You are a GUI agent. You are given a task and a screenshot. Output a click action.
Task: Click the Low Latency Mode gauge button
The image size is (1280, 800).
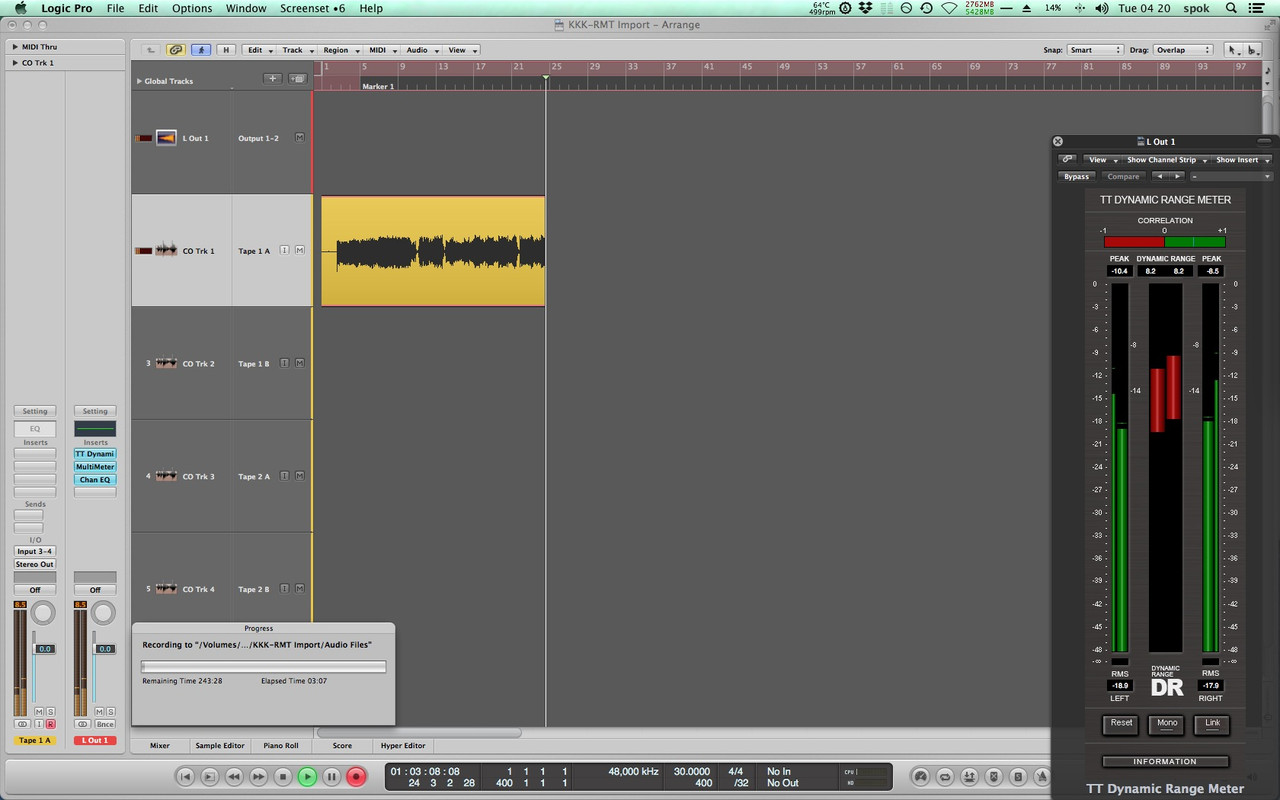click(x=921, y=776)
